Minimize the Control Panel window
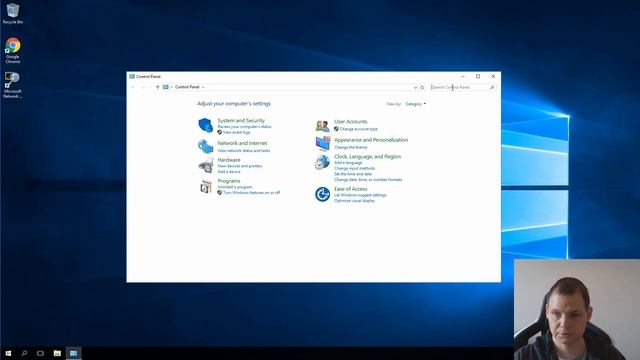The image size is (640, 360). tap(463, 76)
